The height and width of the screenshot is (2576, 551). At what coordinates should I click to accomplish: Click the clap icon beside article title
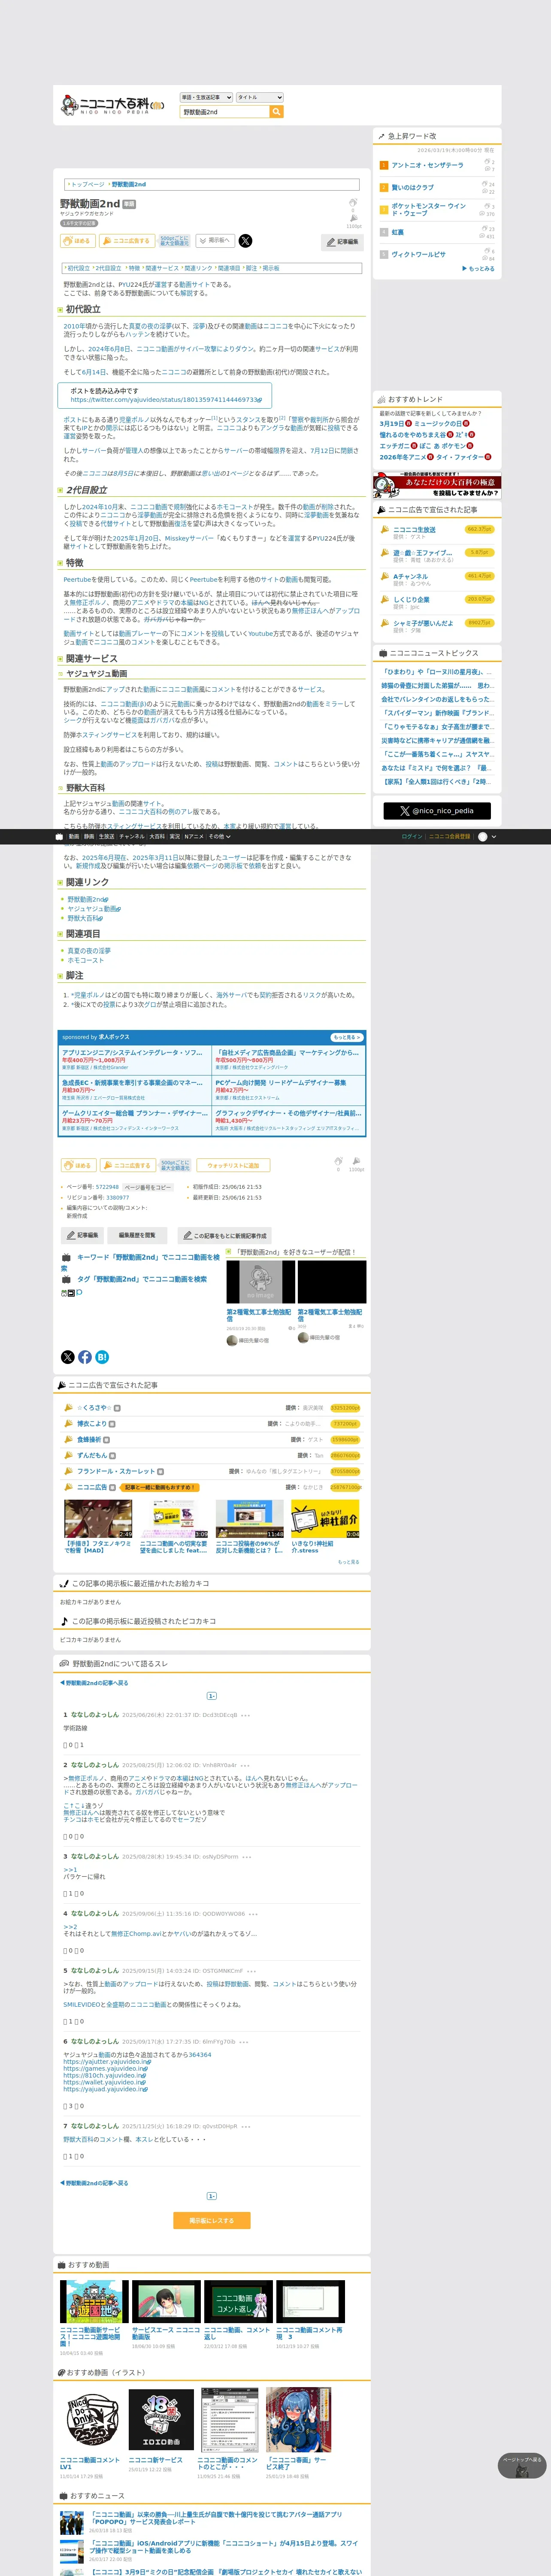pyautogui.click(x=353, y=203)
